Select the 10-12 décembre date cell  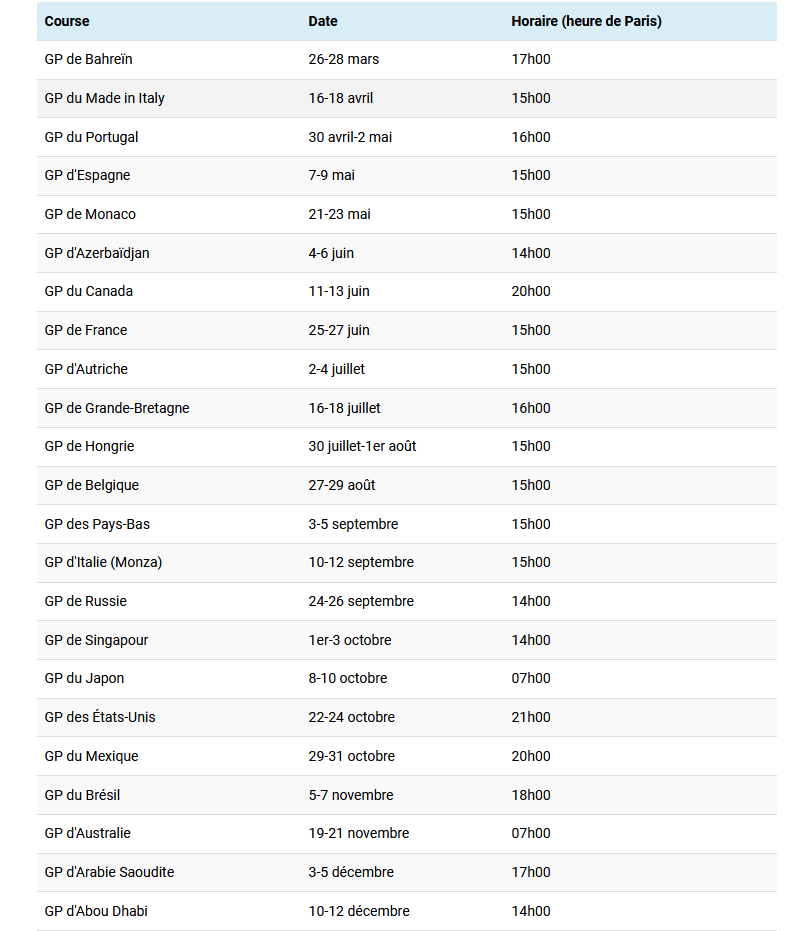click(359, 911)
